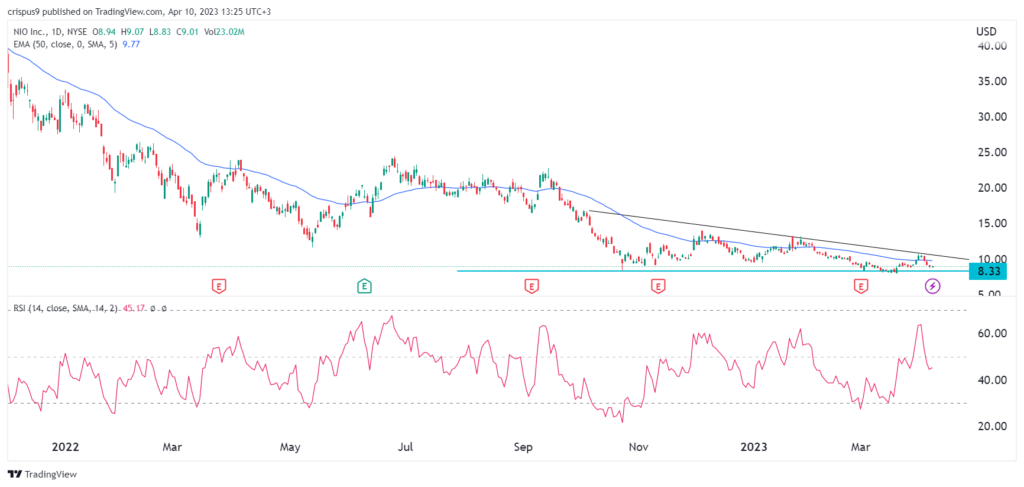Click the TradingView logo at the bottom
This screenshot has width=1024, height=487.
pos(42,474)
